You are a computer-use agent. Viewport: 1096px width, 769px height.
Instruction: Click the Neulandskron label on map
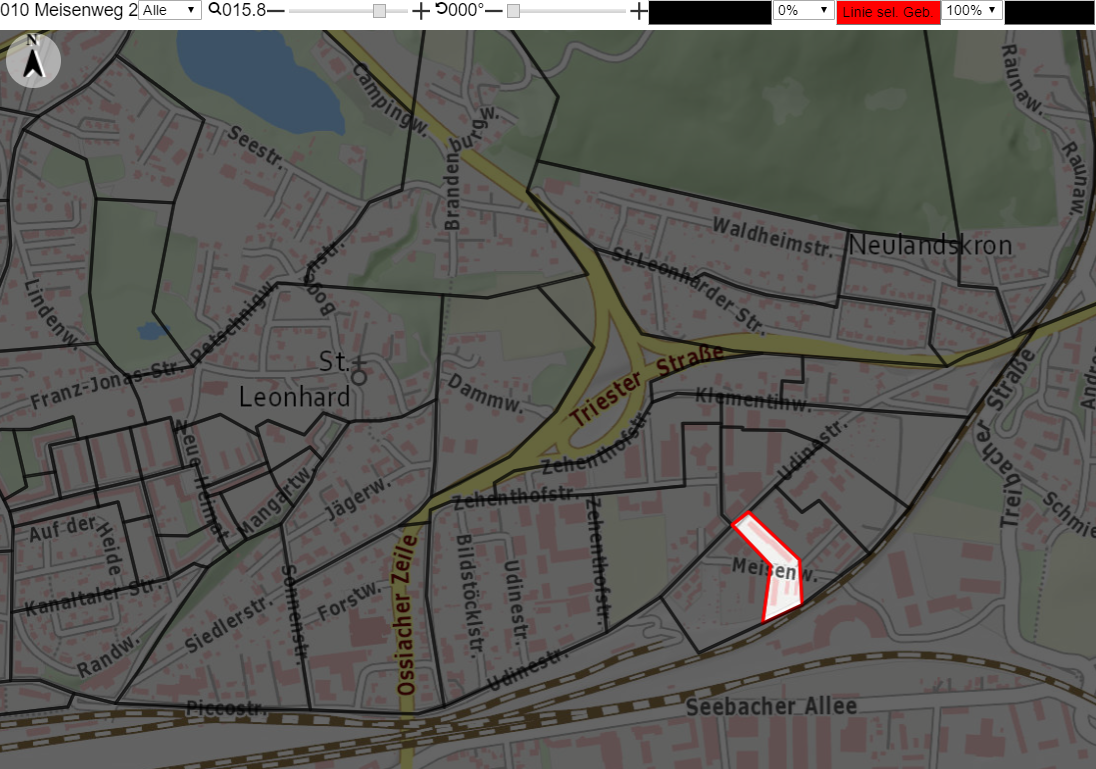(930, 245)
